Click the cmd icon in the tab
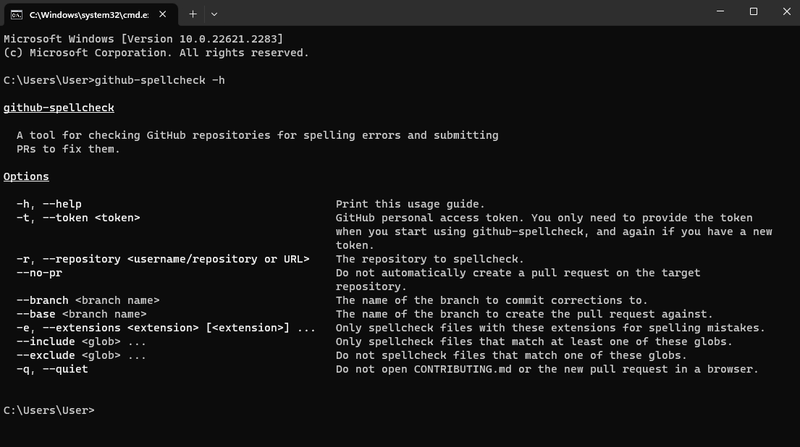This screenshot has height=447, width=800. coord(17,14)
